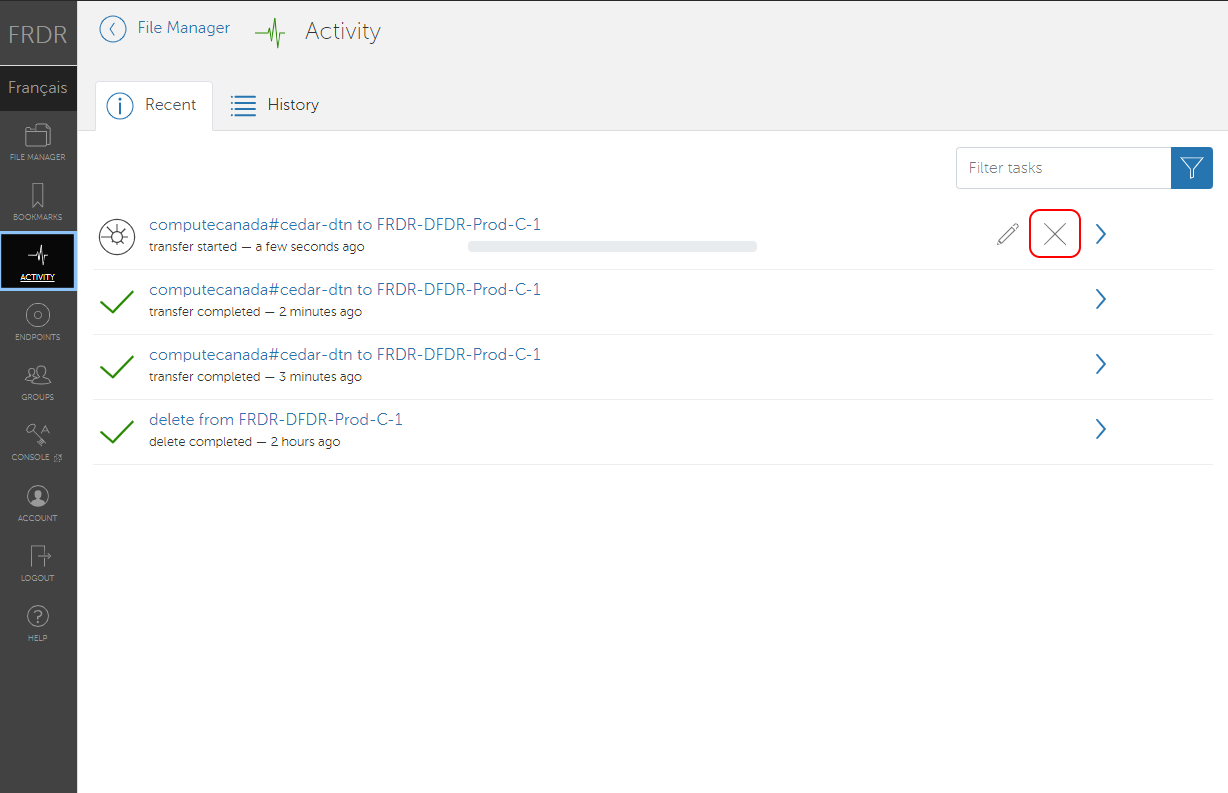Screen dimensions: 1228x793
Task: Select the Recent tab
Action: [154, 105]
